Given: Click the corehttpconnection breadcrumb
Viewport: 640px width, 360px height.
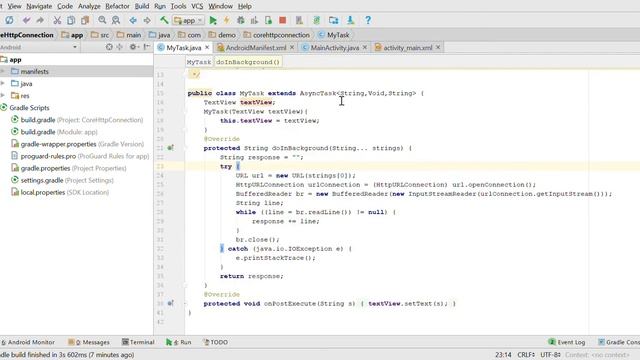Looking at the screenshot, I should pyautogui.click(x=276, y=35).
